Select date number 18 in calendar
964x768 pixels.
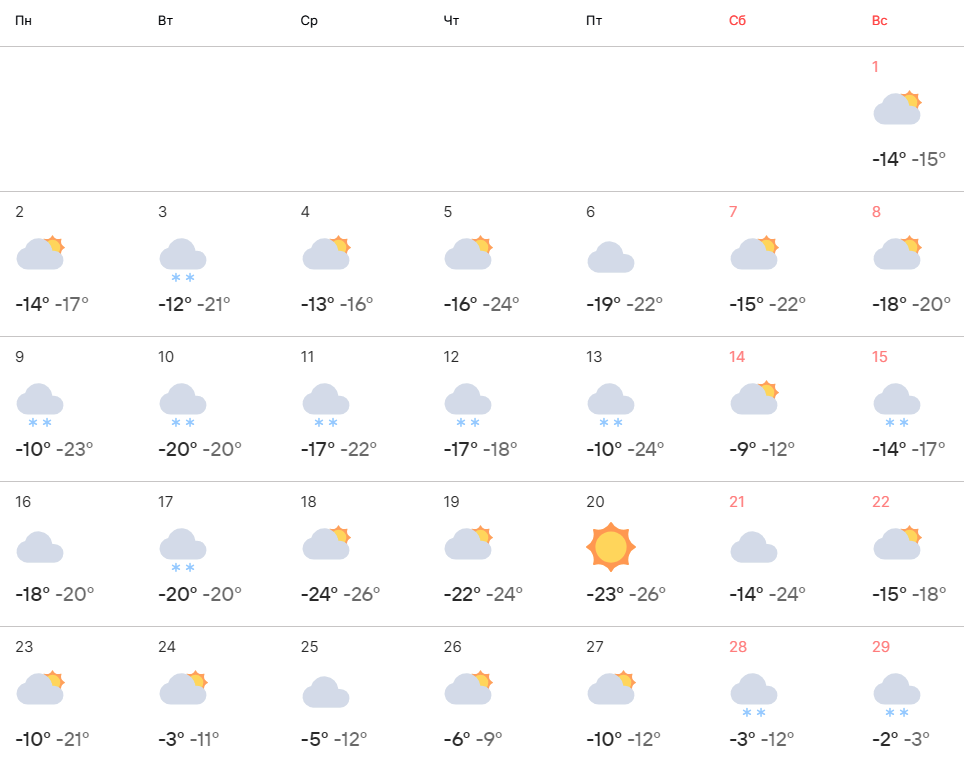308,502
